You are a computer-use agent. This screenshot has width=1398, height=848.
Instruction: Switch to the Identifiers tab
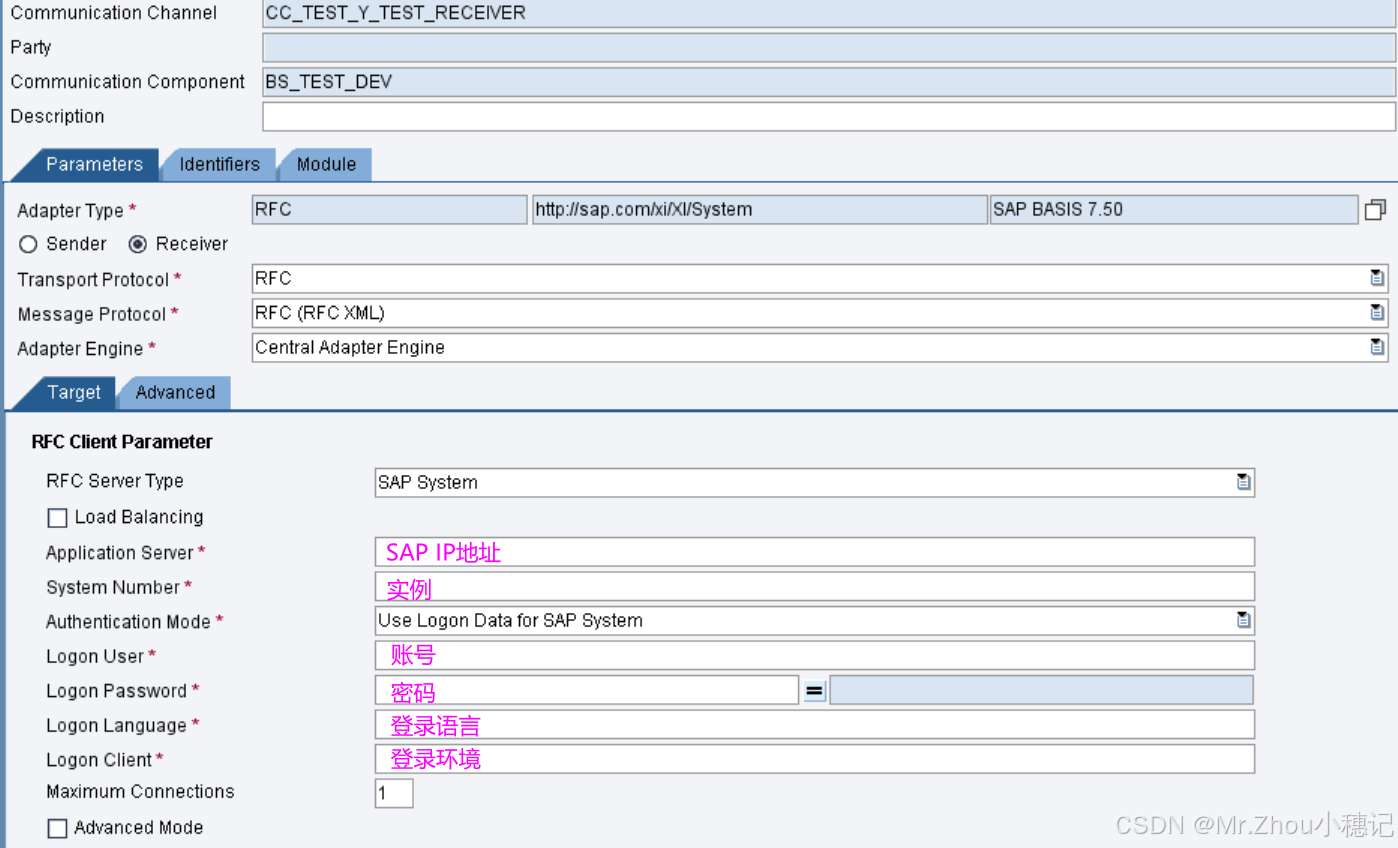(218, 164)
